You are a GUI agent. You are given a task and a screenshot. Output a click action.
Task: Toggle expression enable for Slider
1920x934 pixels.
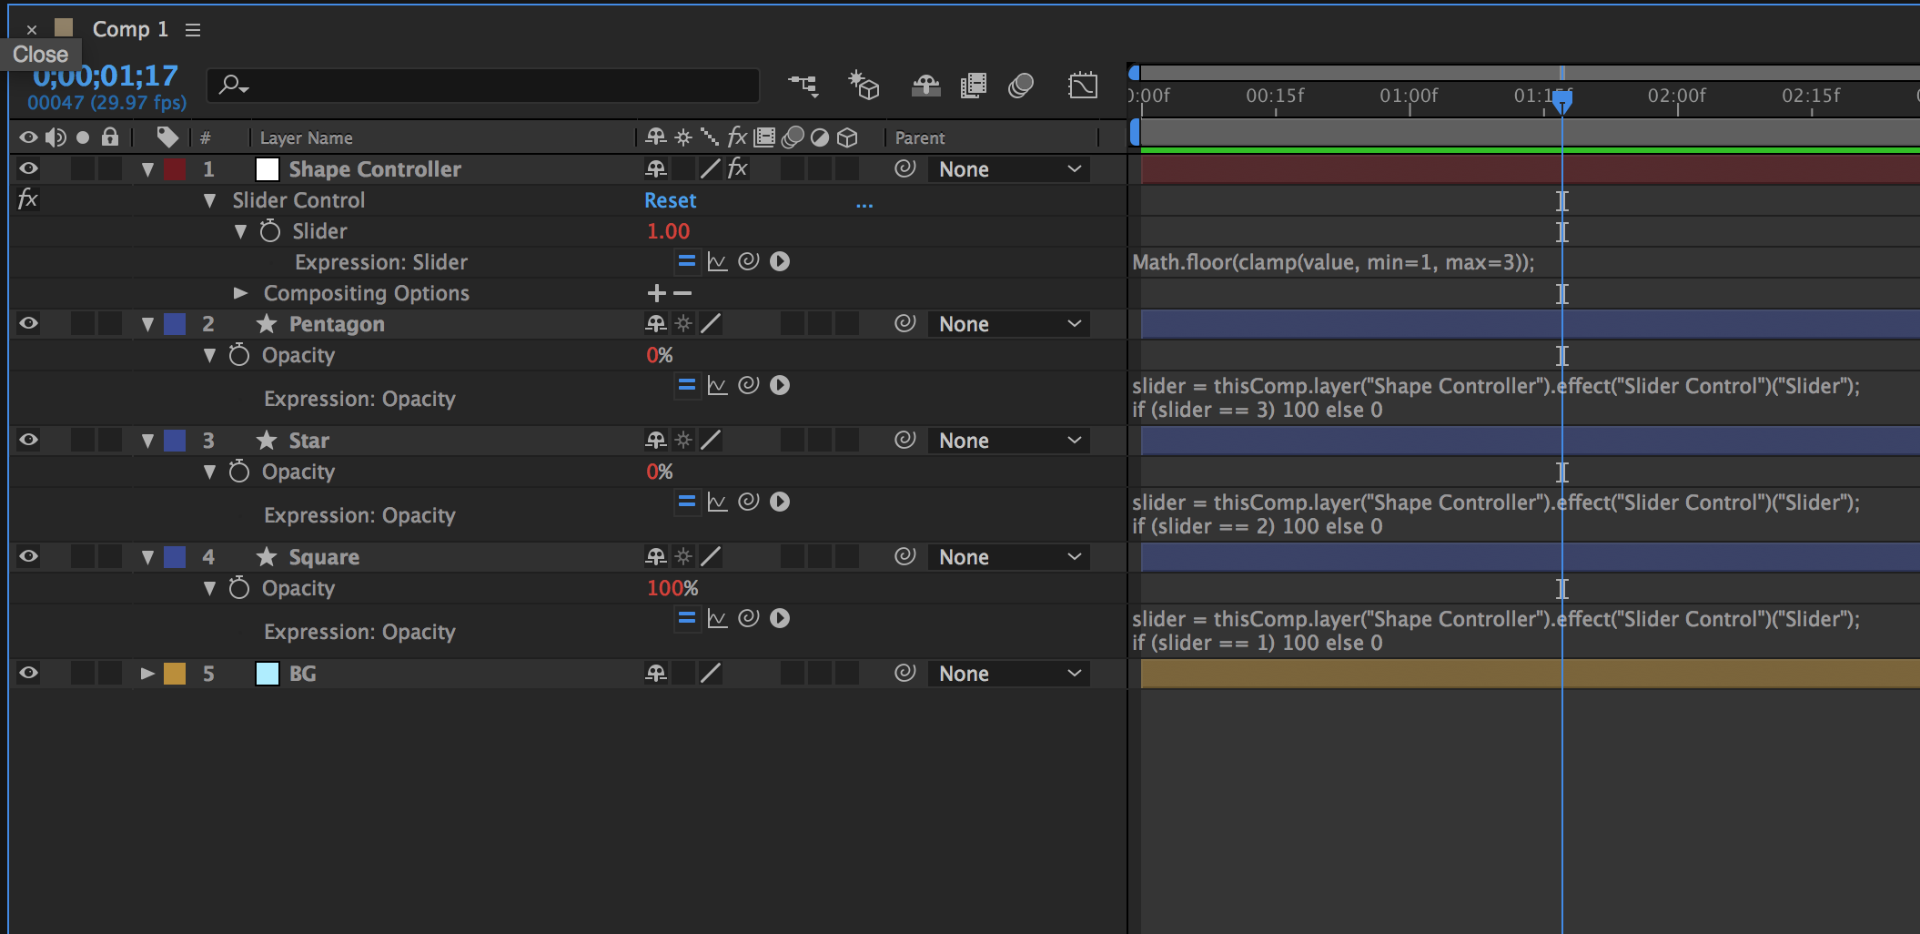[x=686, y=262]
